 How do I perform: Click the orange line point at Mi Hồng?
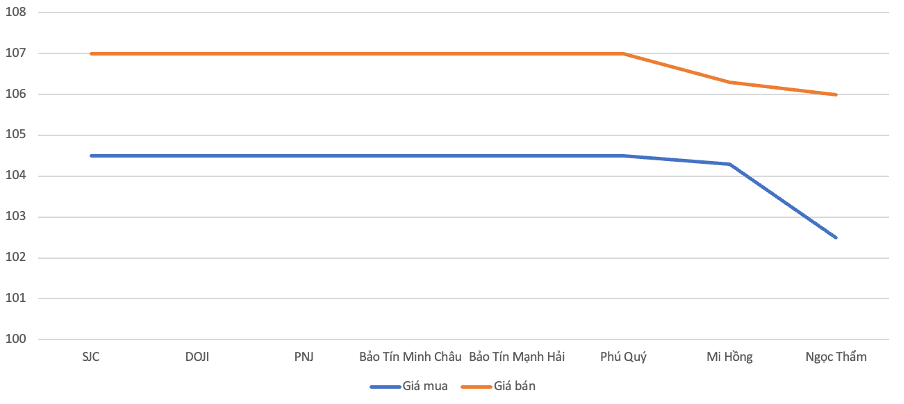click(730, 82)
